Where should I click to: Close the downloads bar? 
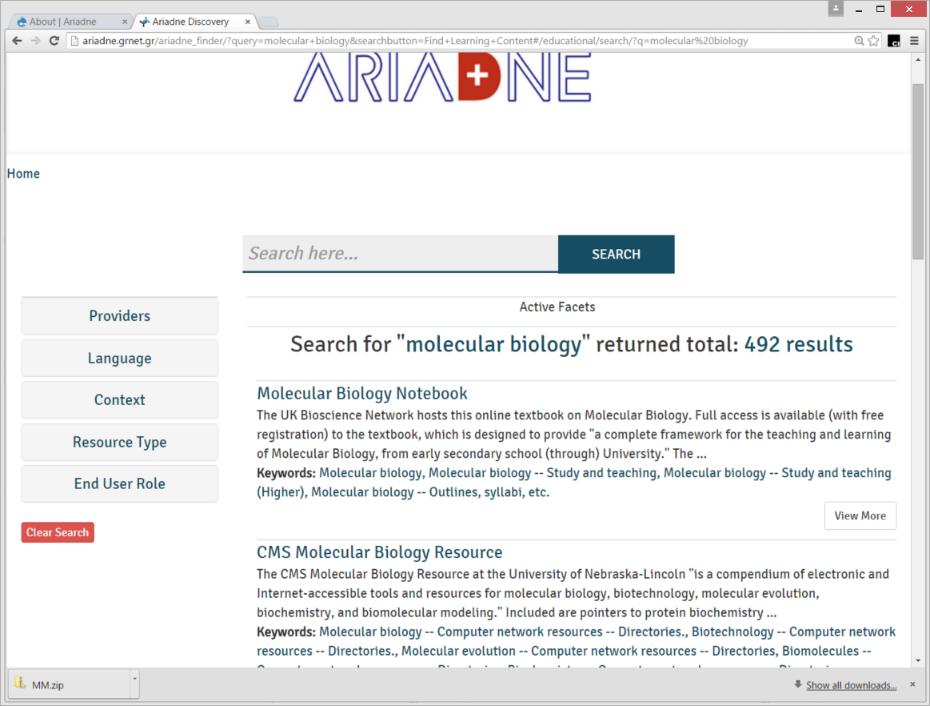912,685
